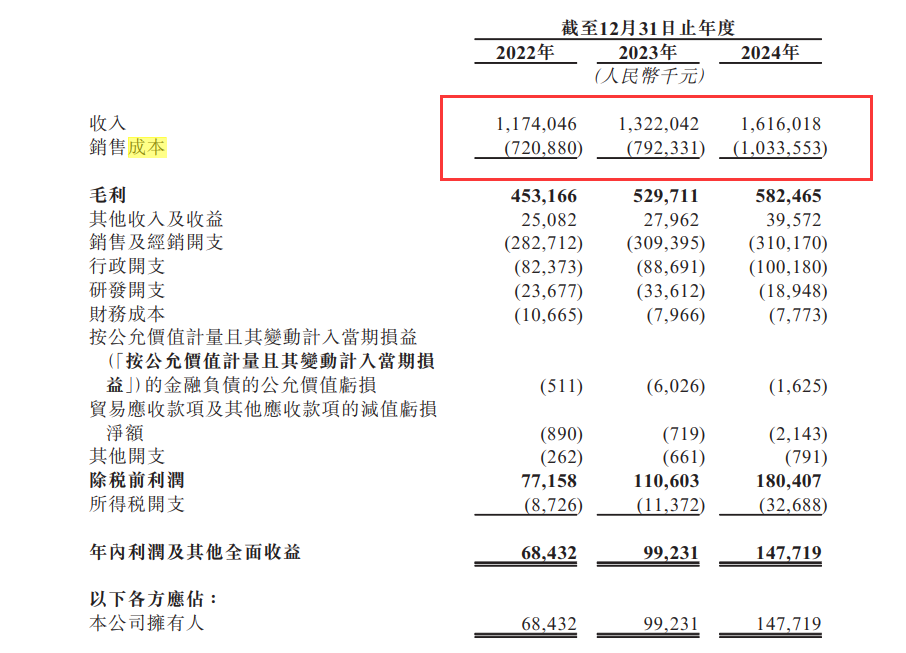The width and height of the screenshot is (906, 653).
Task: Click the 收入 row label
Action: (108, 124)
